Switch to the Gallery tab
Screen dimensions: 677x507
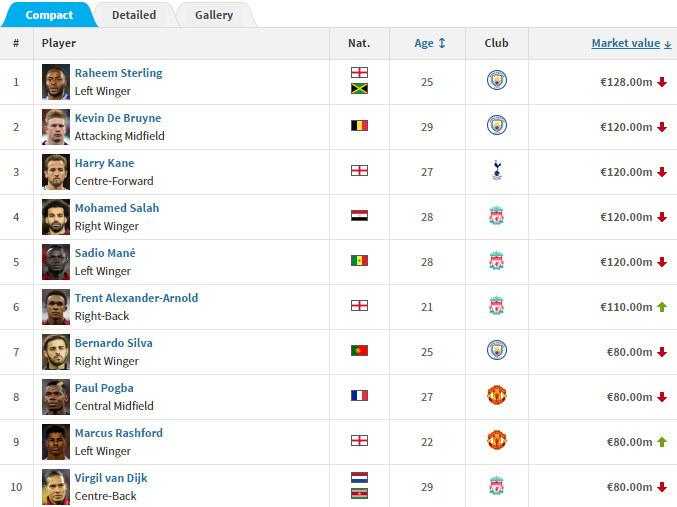click(214, 15)
